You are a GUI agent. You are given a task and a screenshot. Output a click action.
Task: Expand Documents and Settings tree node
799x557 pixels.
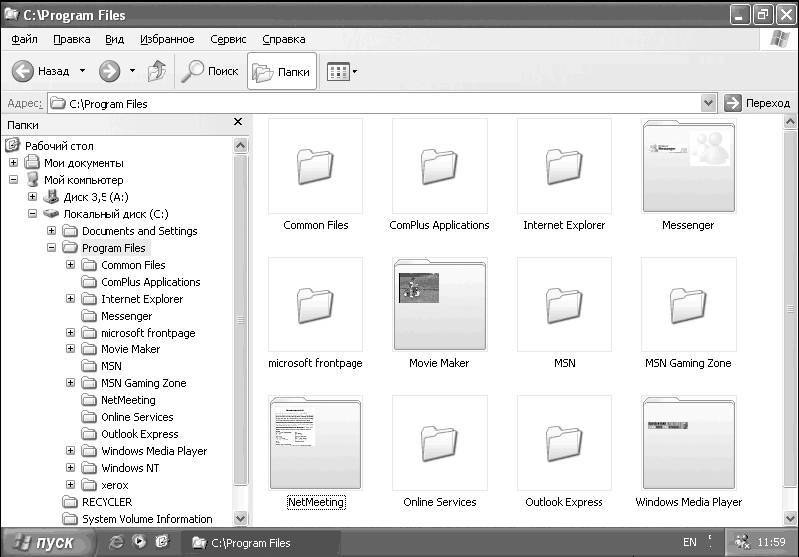pyautogui.click(x=52, y=231)
